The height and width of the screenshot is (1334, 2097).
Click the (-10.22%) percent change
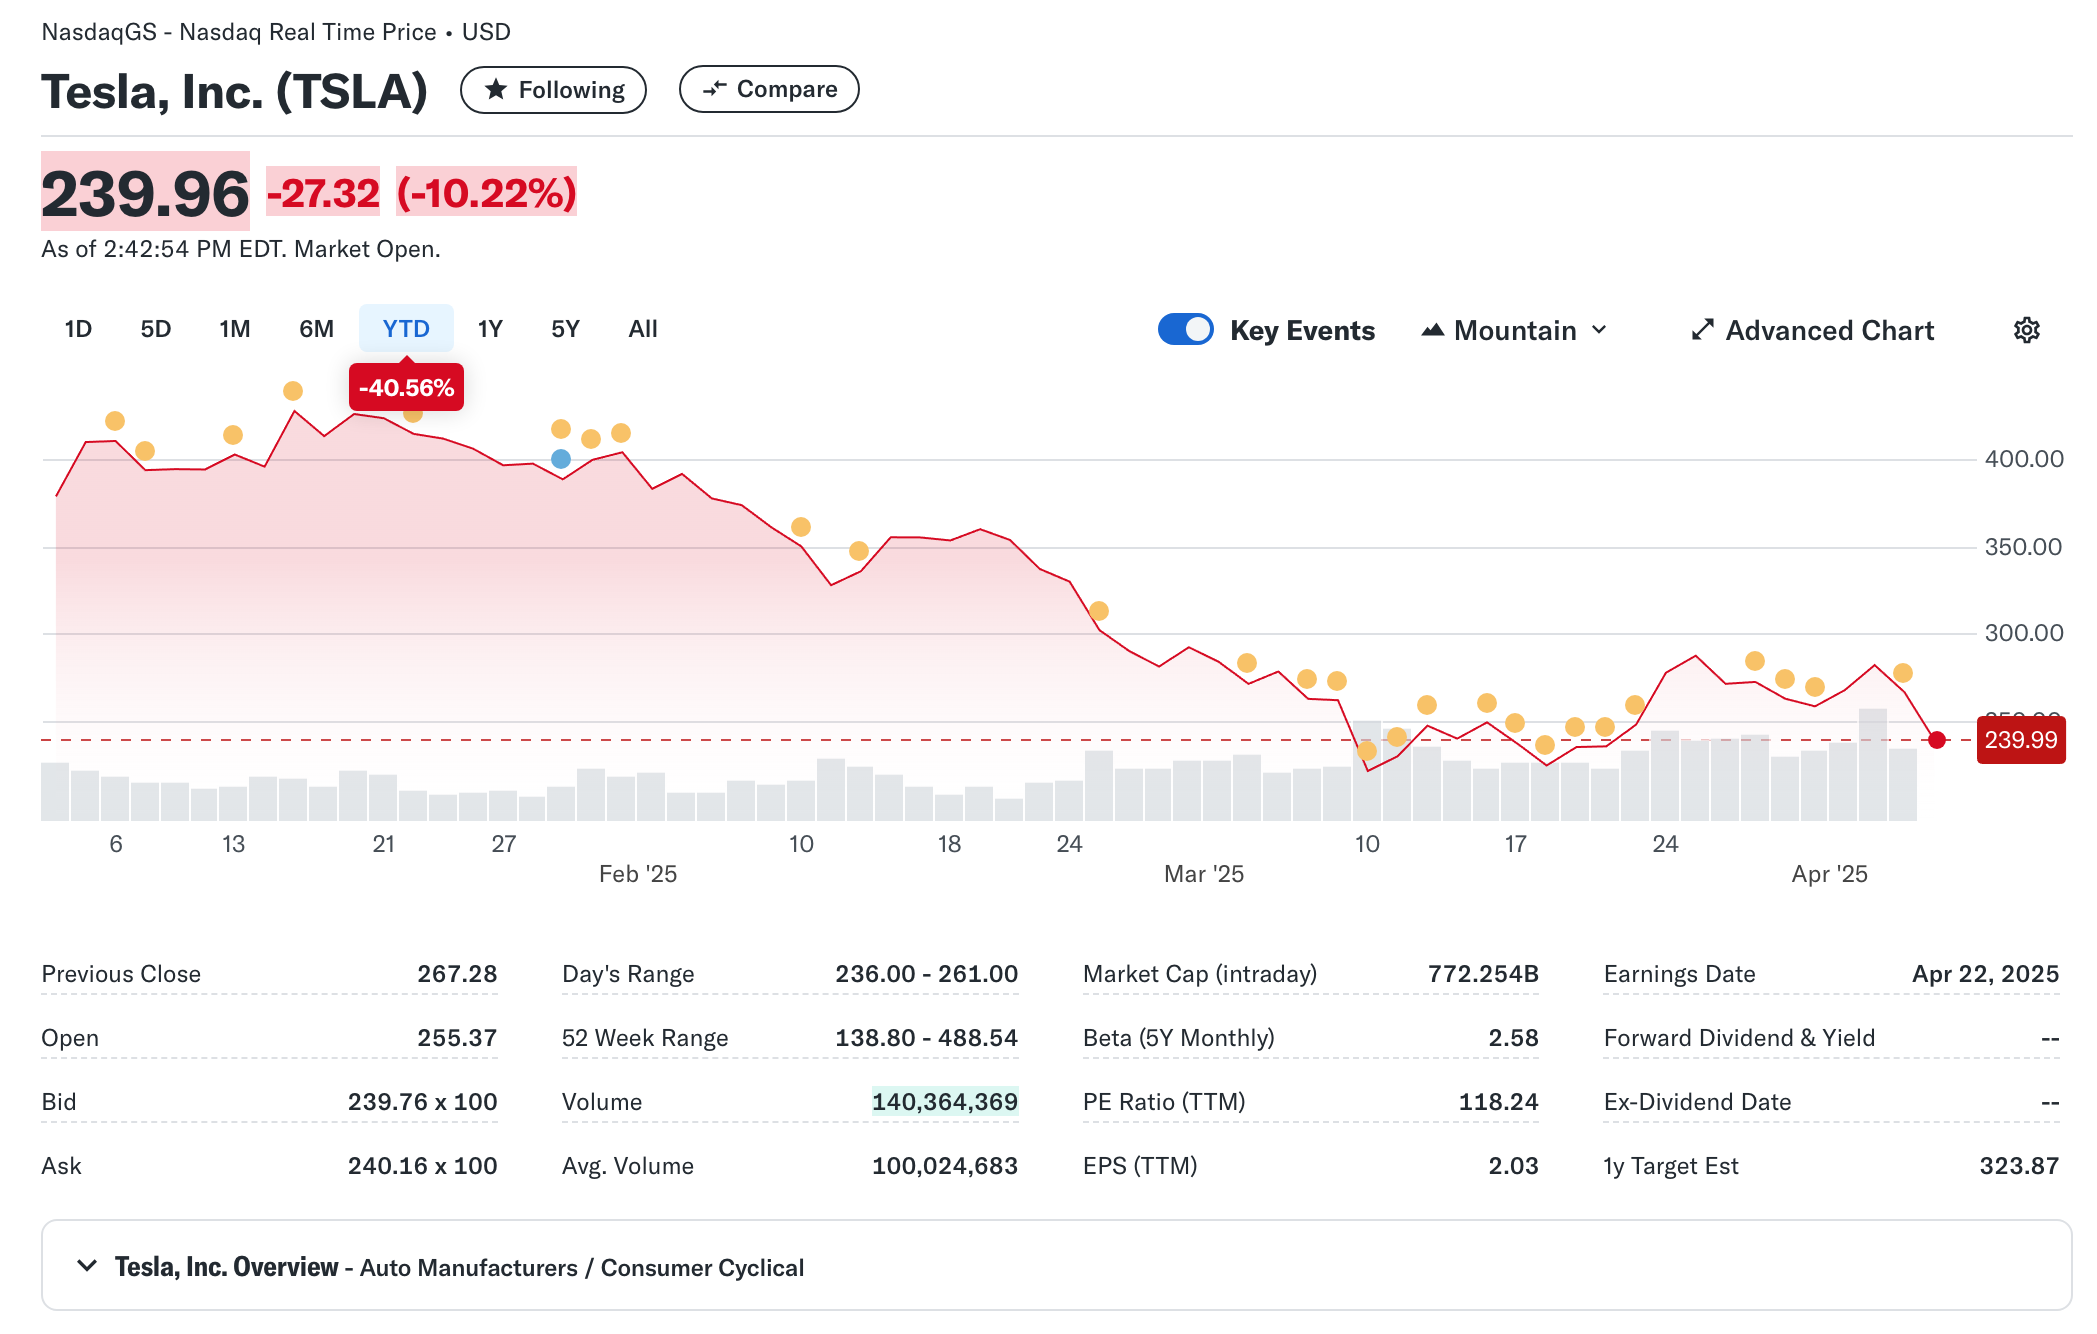click(487, 193)
